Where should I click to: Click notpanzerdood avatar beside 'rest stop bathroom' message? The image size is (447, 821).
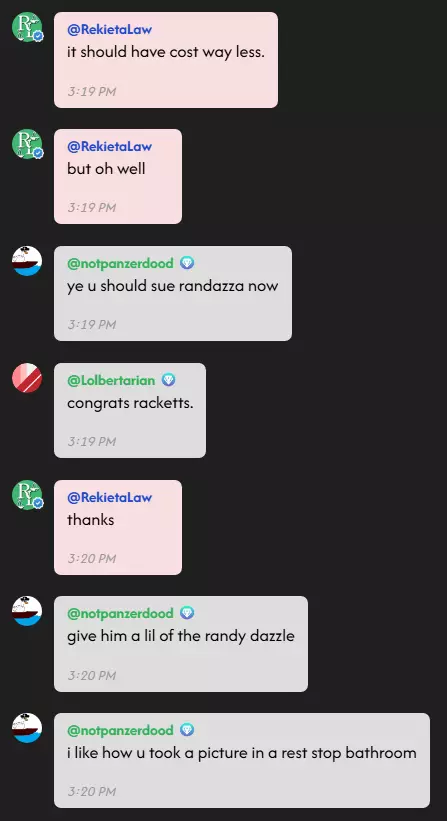27,728
